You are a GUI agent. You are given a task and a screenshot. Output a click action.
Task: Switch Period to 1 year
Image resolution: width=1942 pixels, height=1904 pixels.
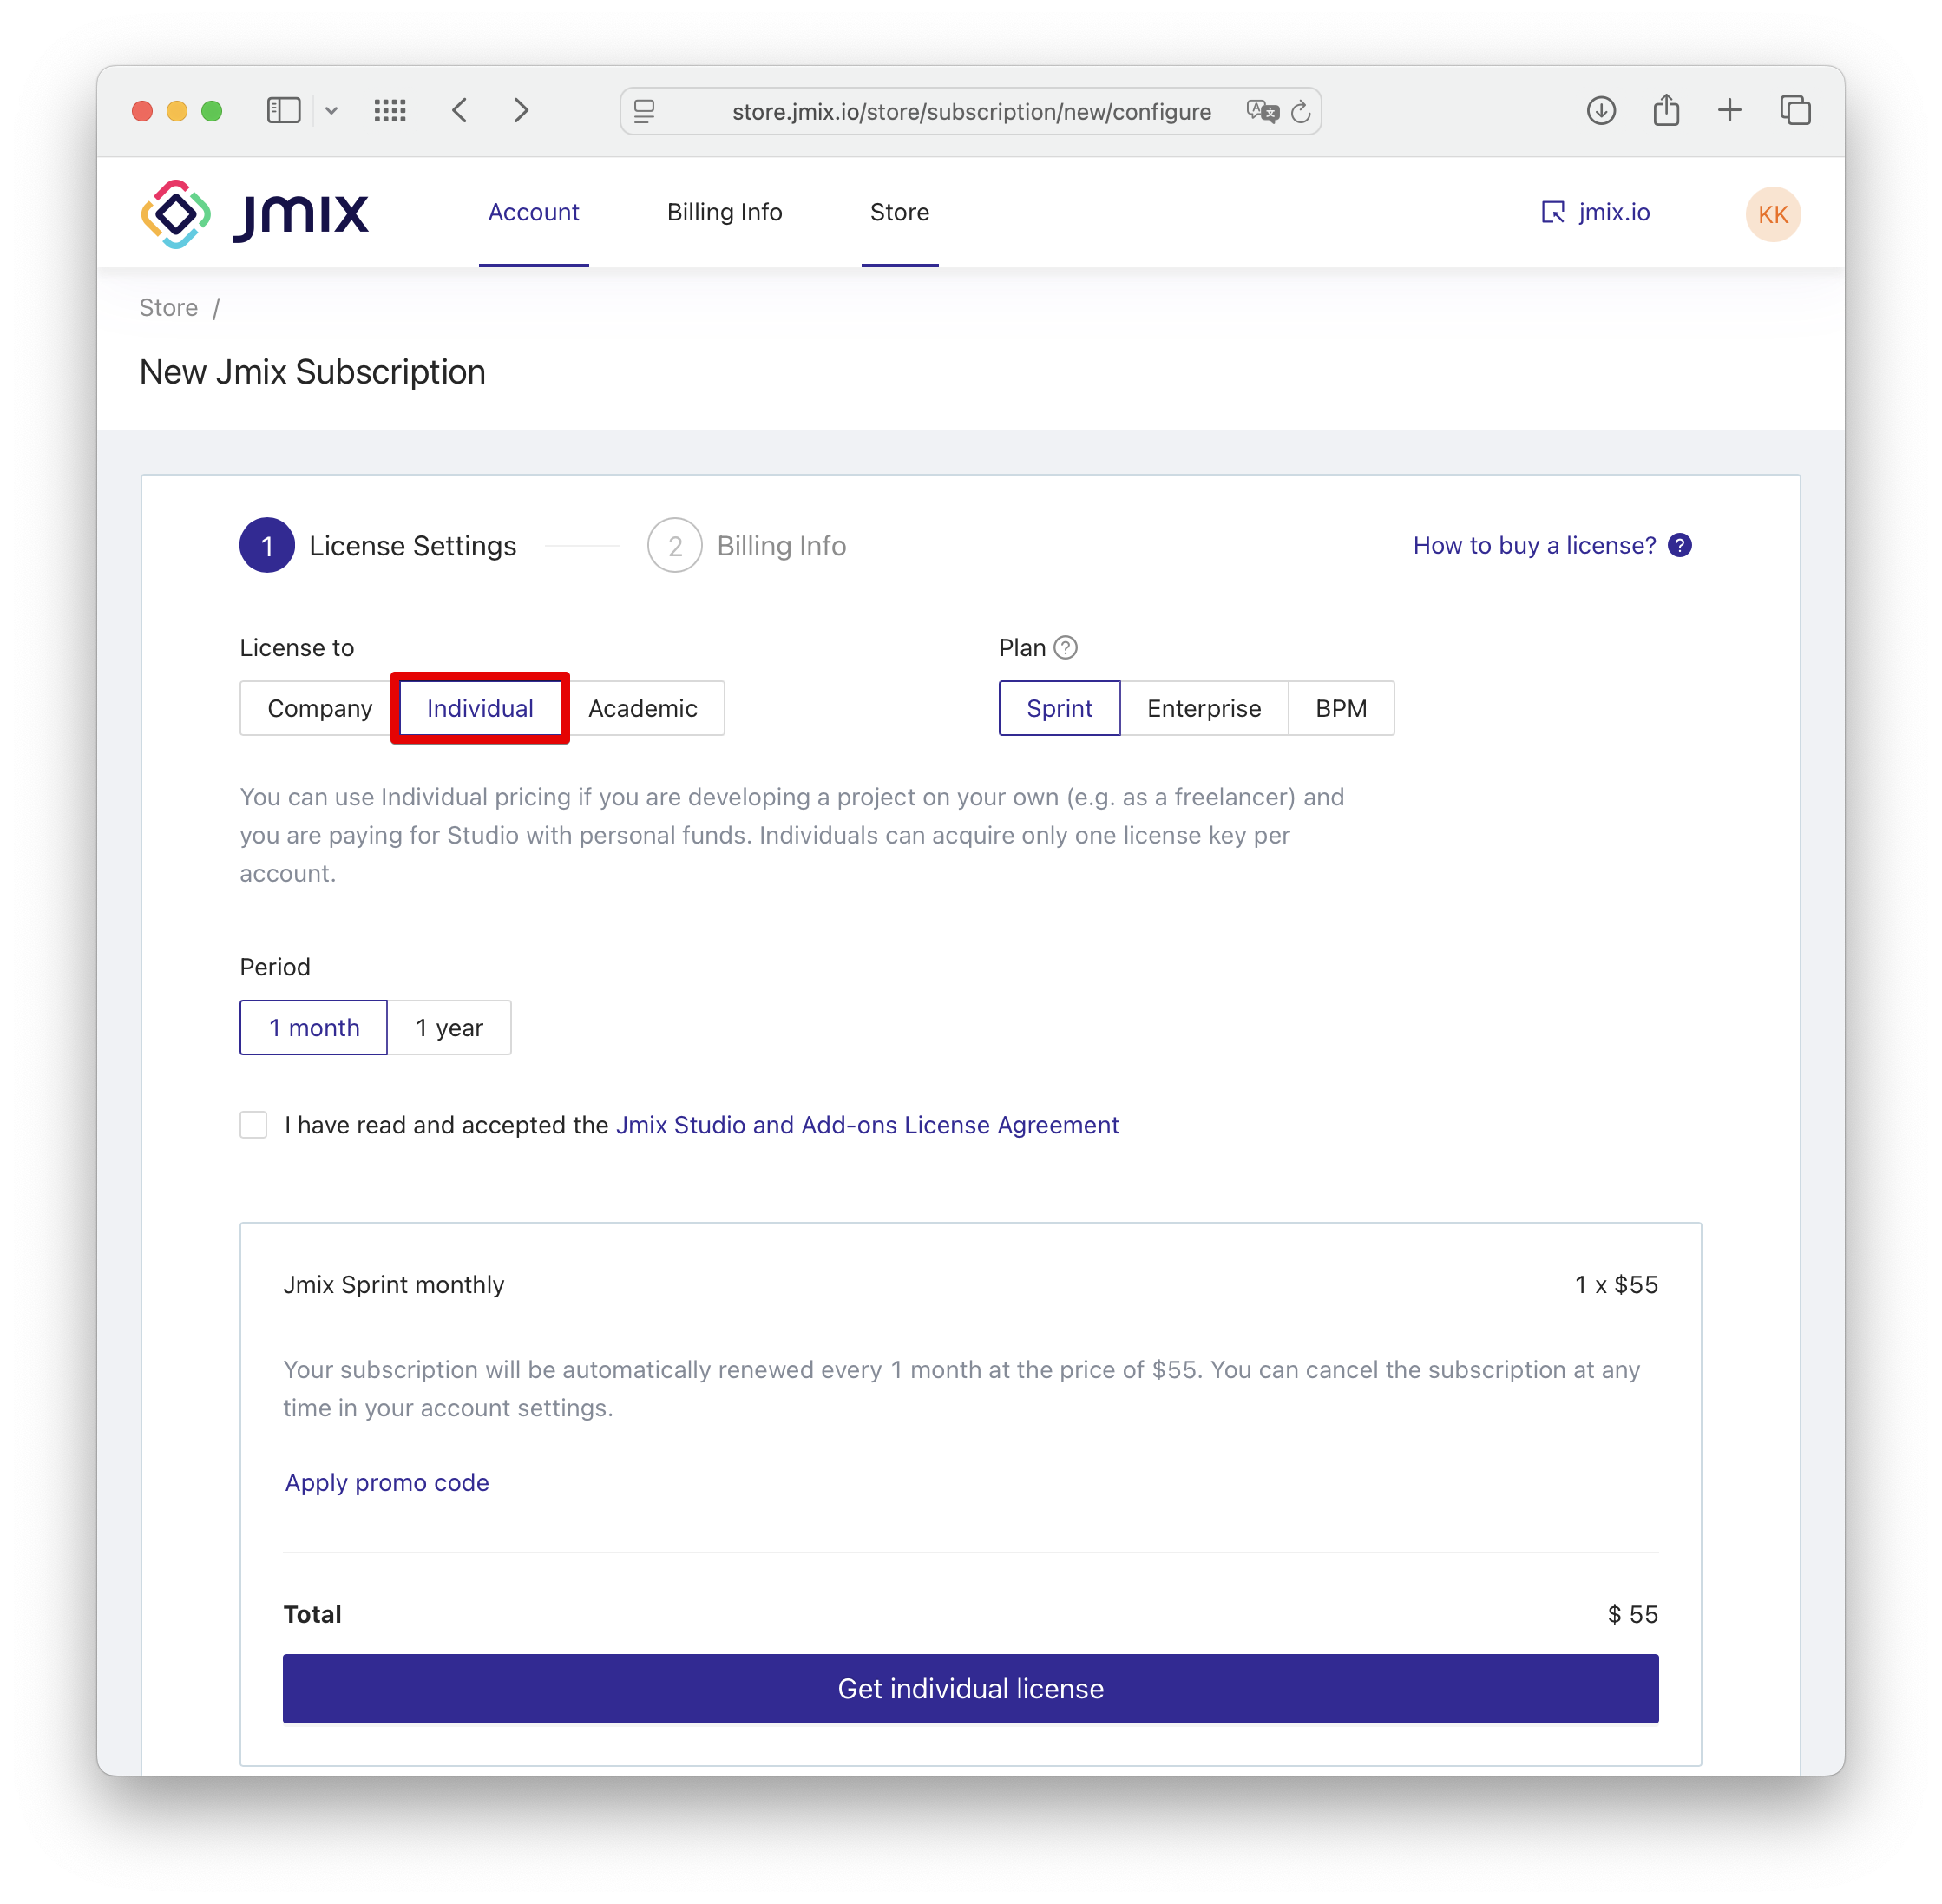point(449,1027)
